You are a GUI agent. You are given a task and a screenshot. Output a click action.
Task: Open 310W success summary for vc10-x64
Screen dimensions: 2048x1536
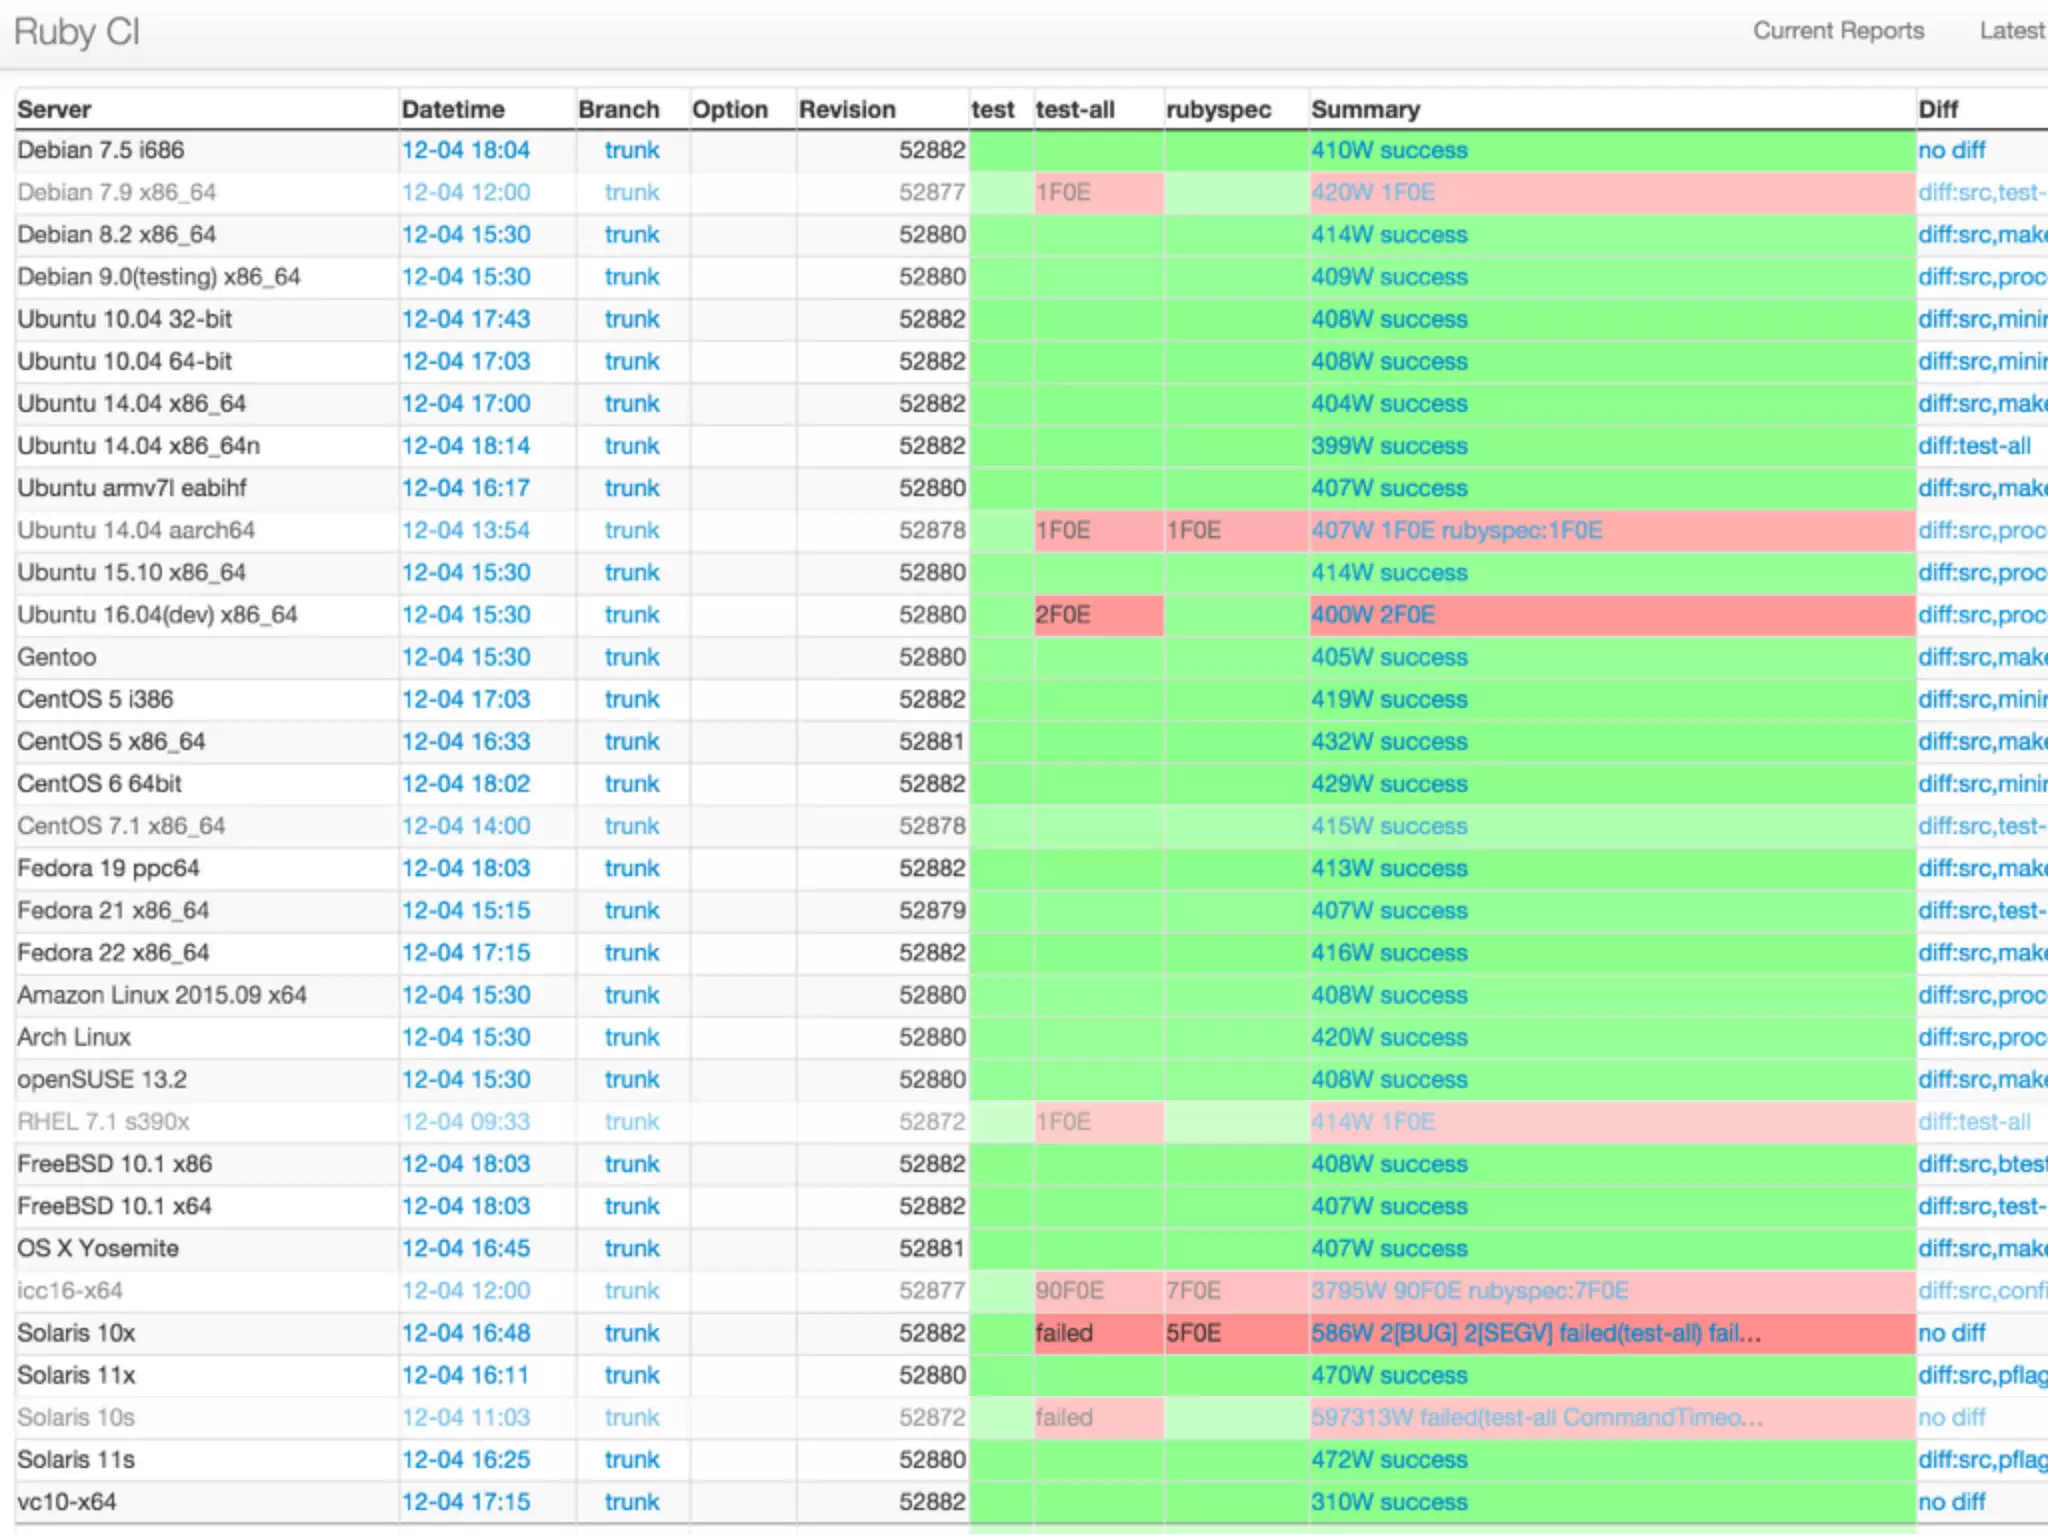point(1389,1502)
